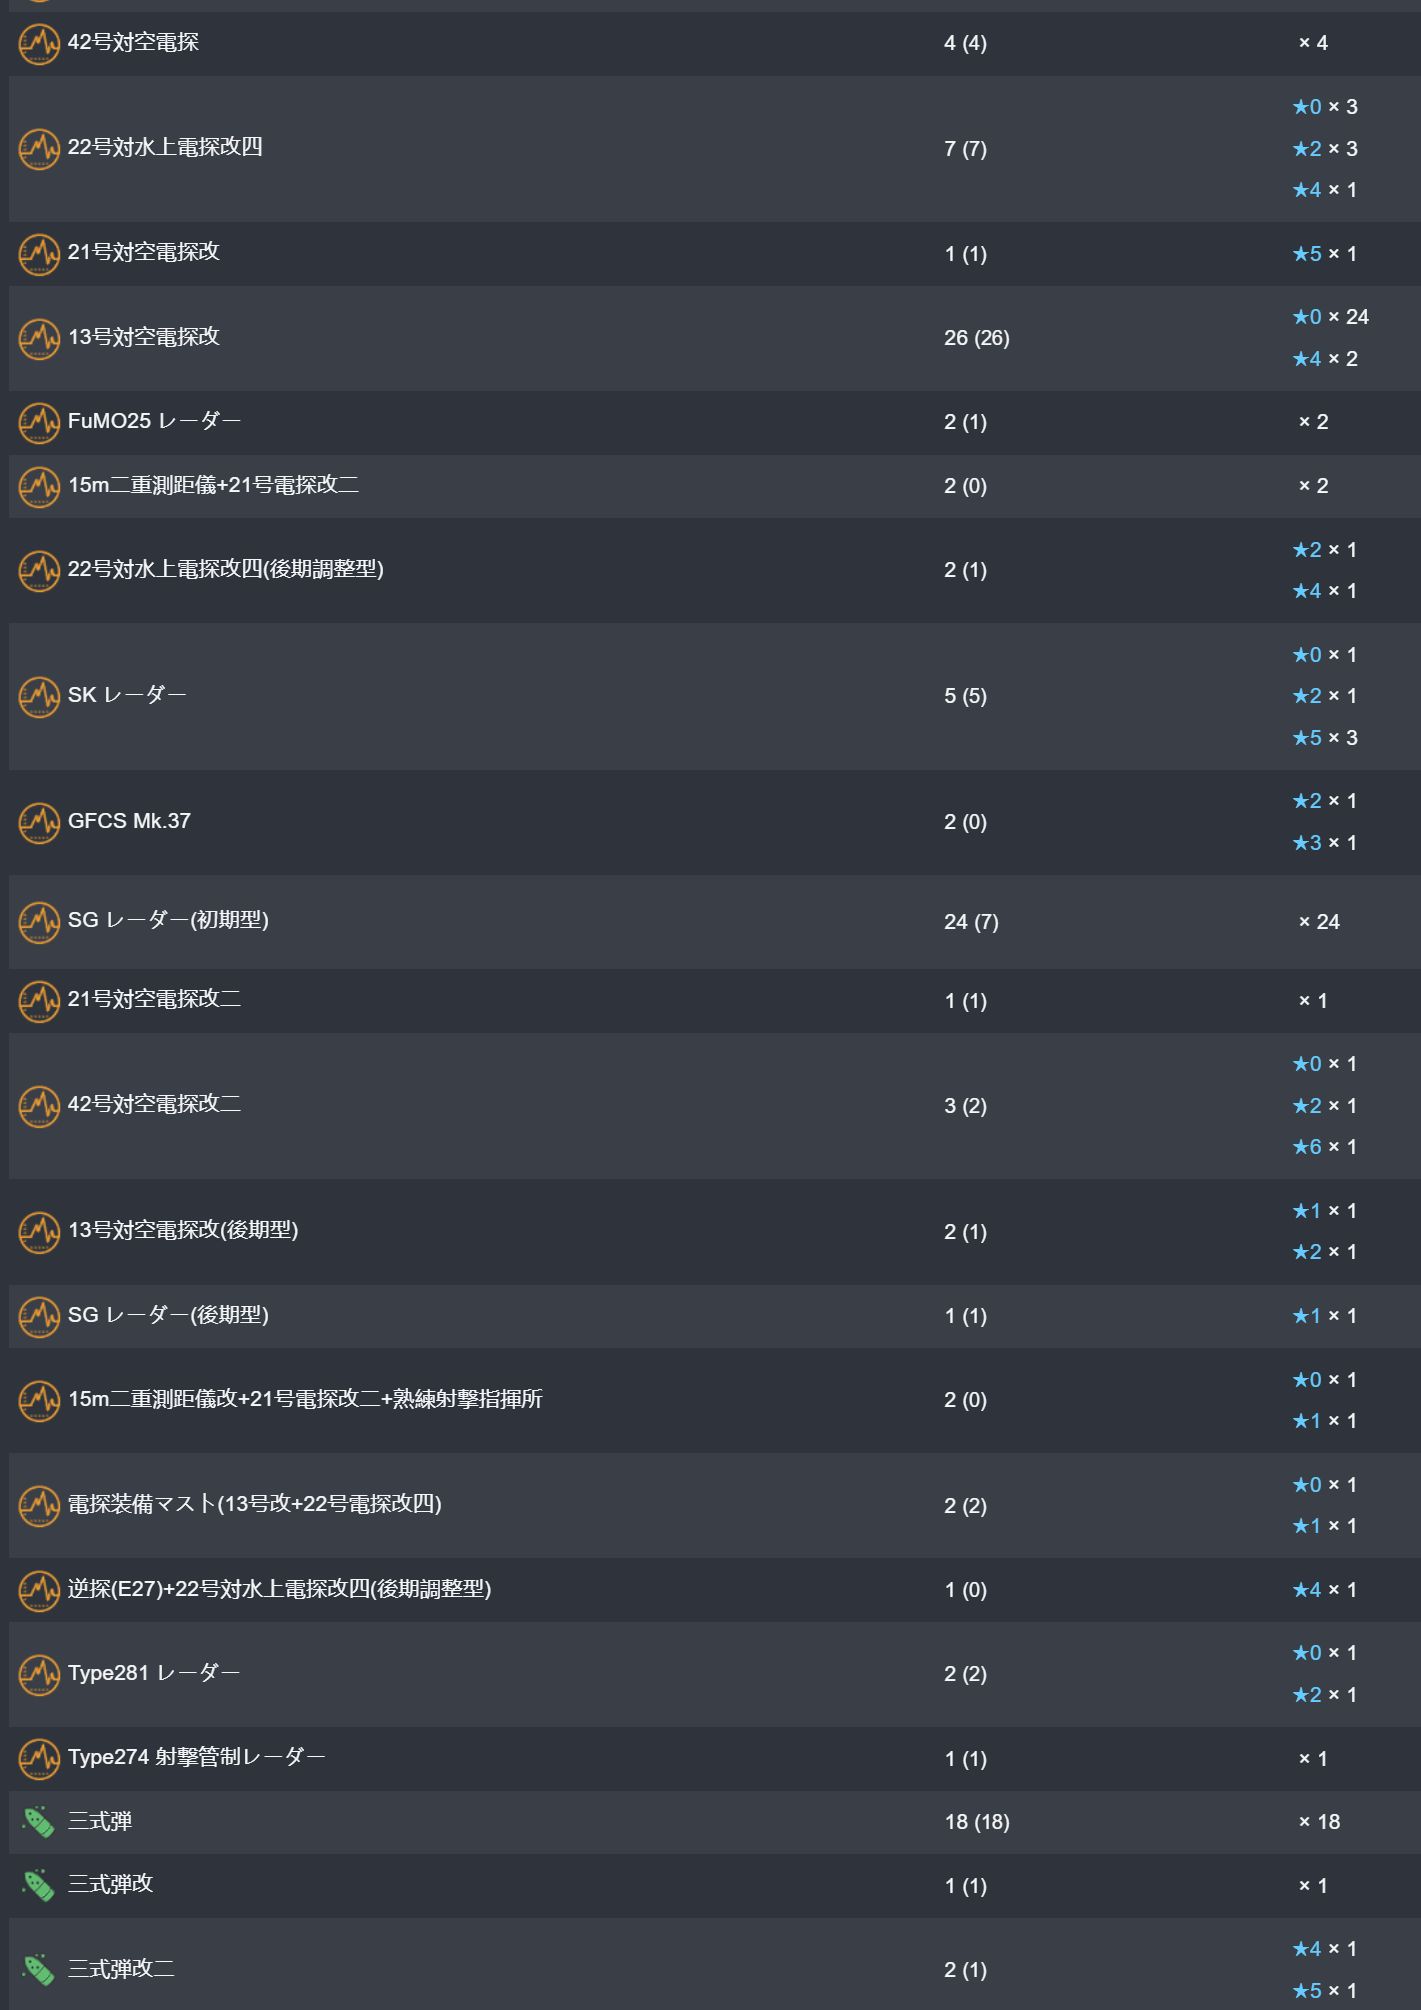Click the Type274 射撃管制レーダー label

point(196,1757)
